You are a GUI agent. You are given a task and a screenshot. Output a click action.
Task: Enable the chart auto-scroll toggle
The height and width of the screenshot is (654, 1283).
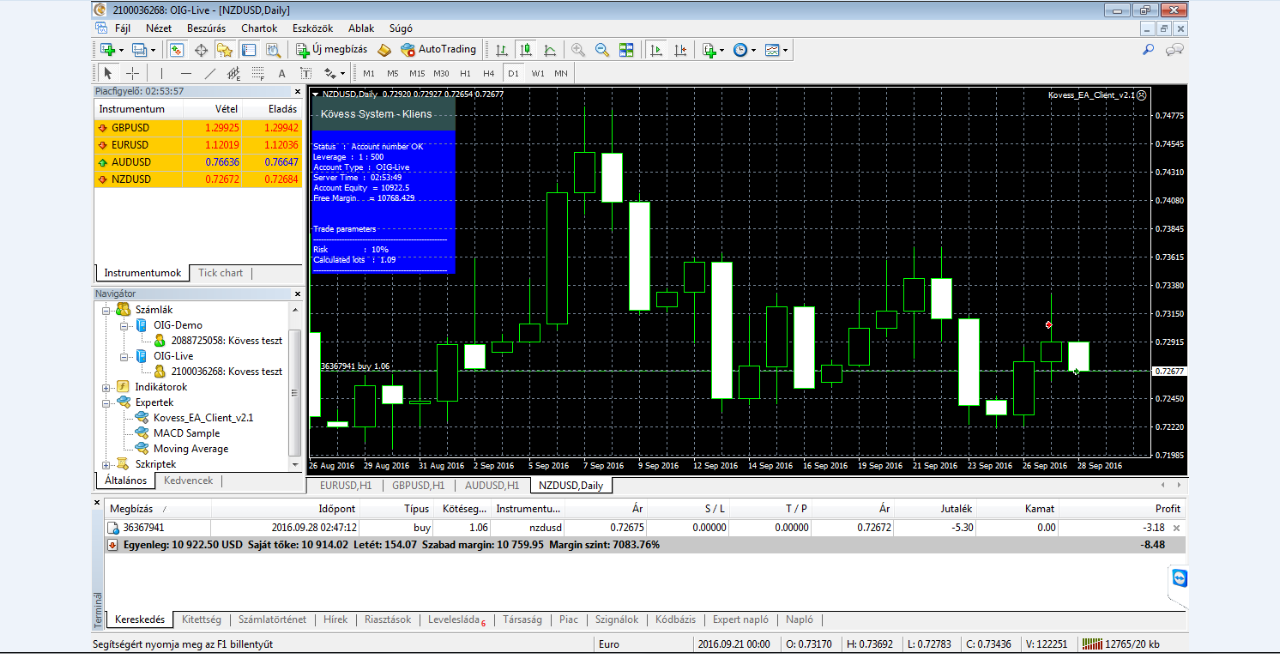tap(657, 49)
